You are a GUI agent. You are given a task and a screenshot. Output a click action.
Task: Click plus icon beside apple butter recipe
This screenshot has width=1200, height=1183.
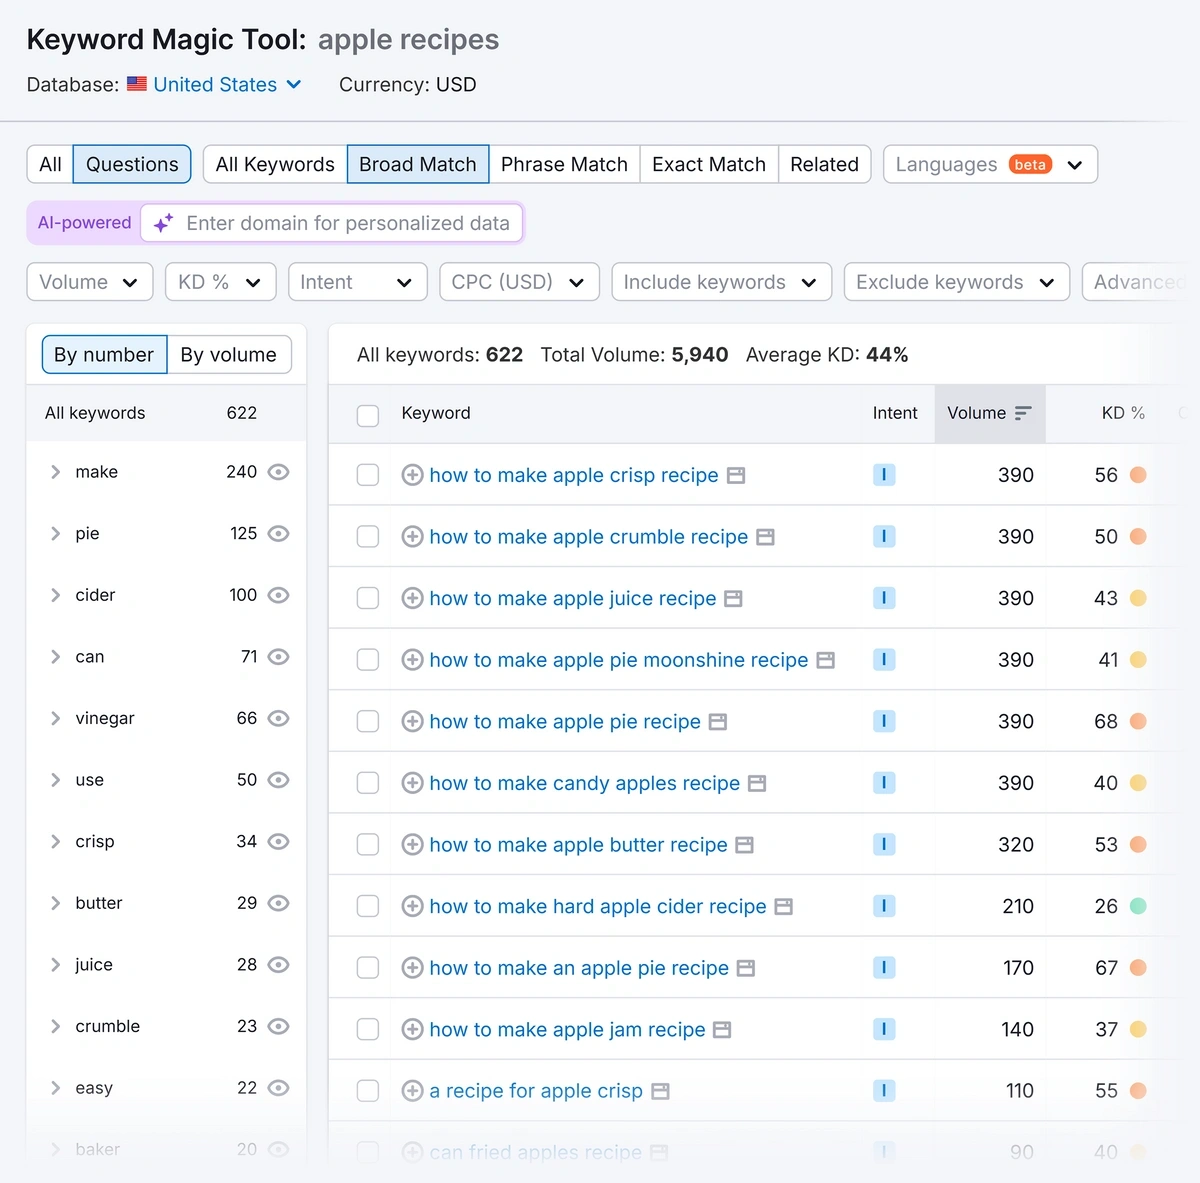412,845
